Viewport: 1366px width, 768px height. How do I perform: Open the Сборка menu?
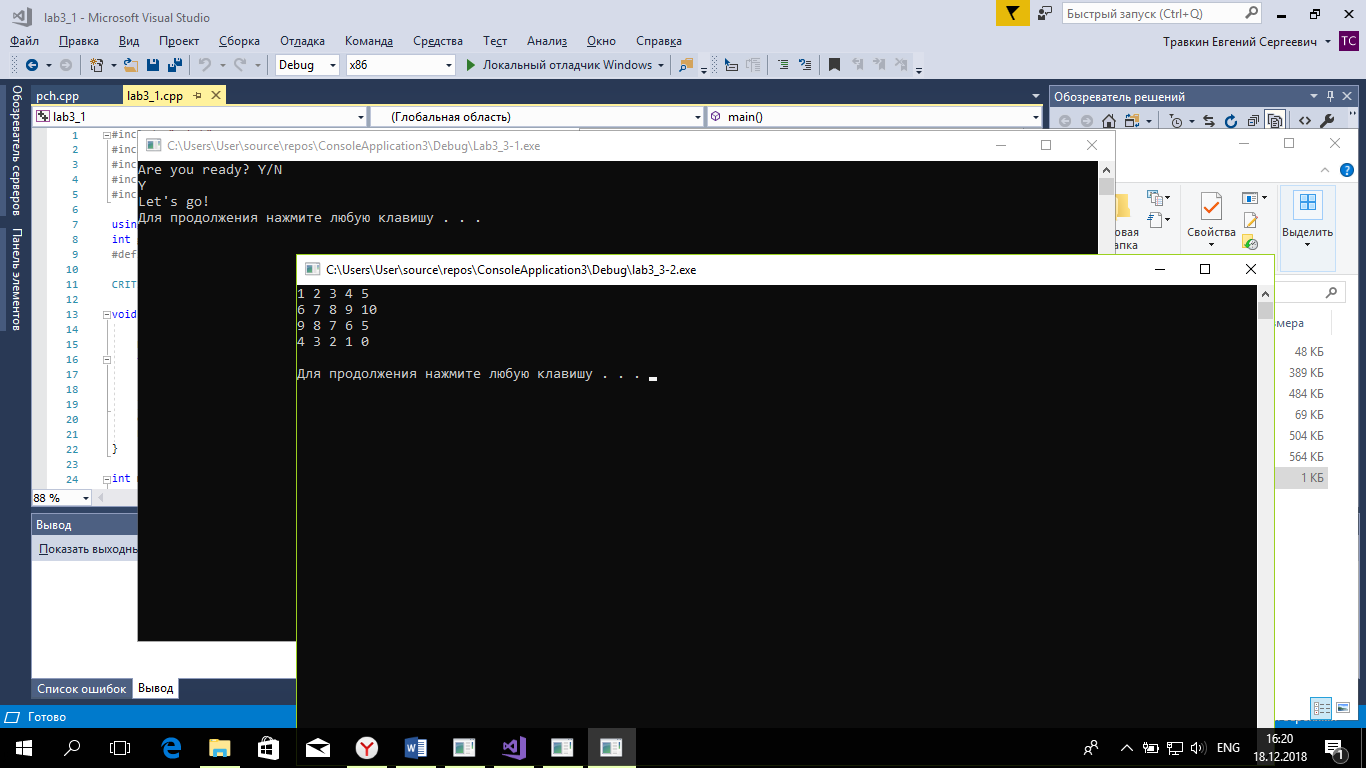click(239, 41)
